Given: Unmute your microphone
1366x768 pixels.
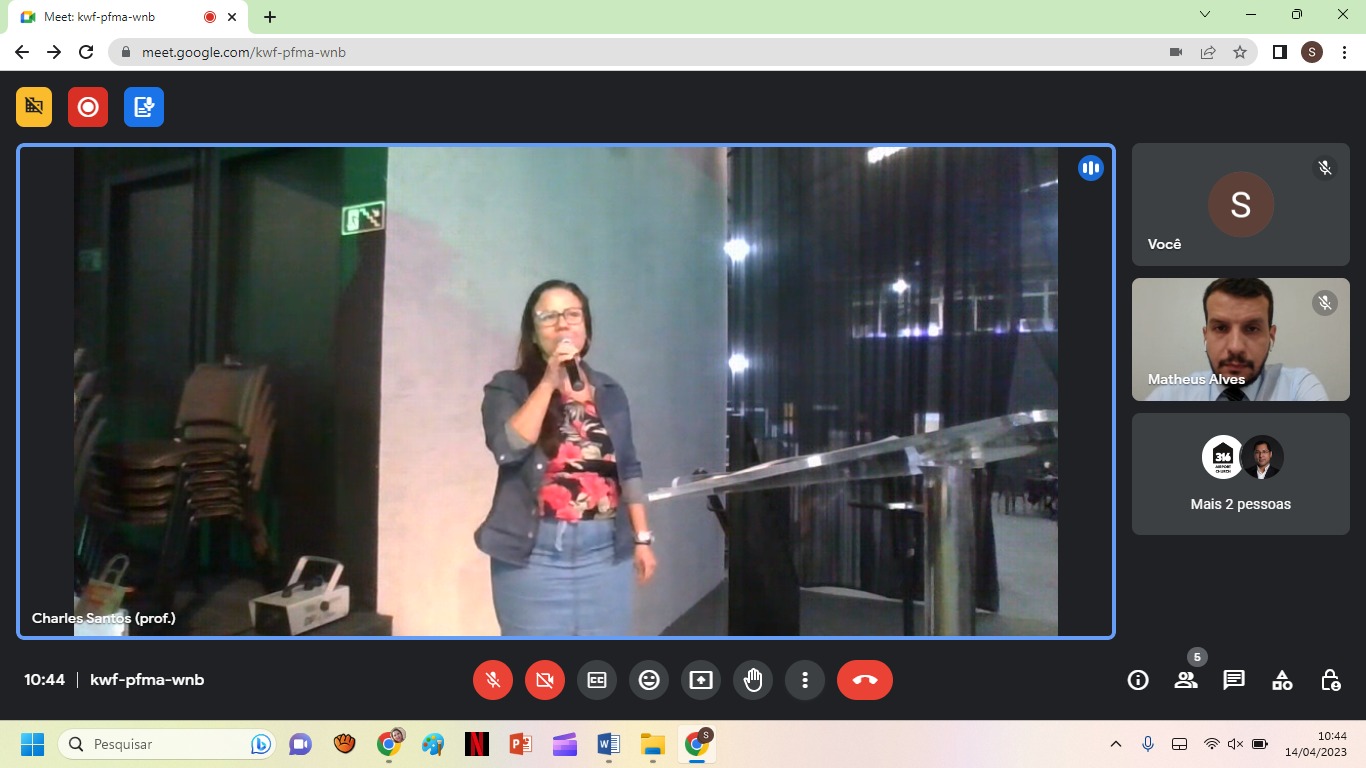Looking at the screenshot, I should (493, 680).
